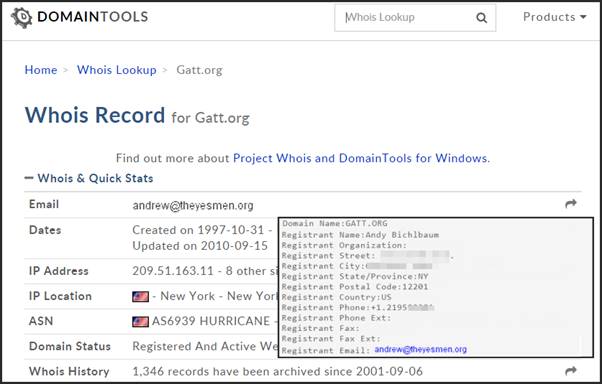Go to Home breadcrumb link

pyautogui.click(x=41, y=70)
